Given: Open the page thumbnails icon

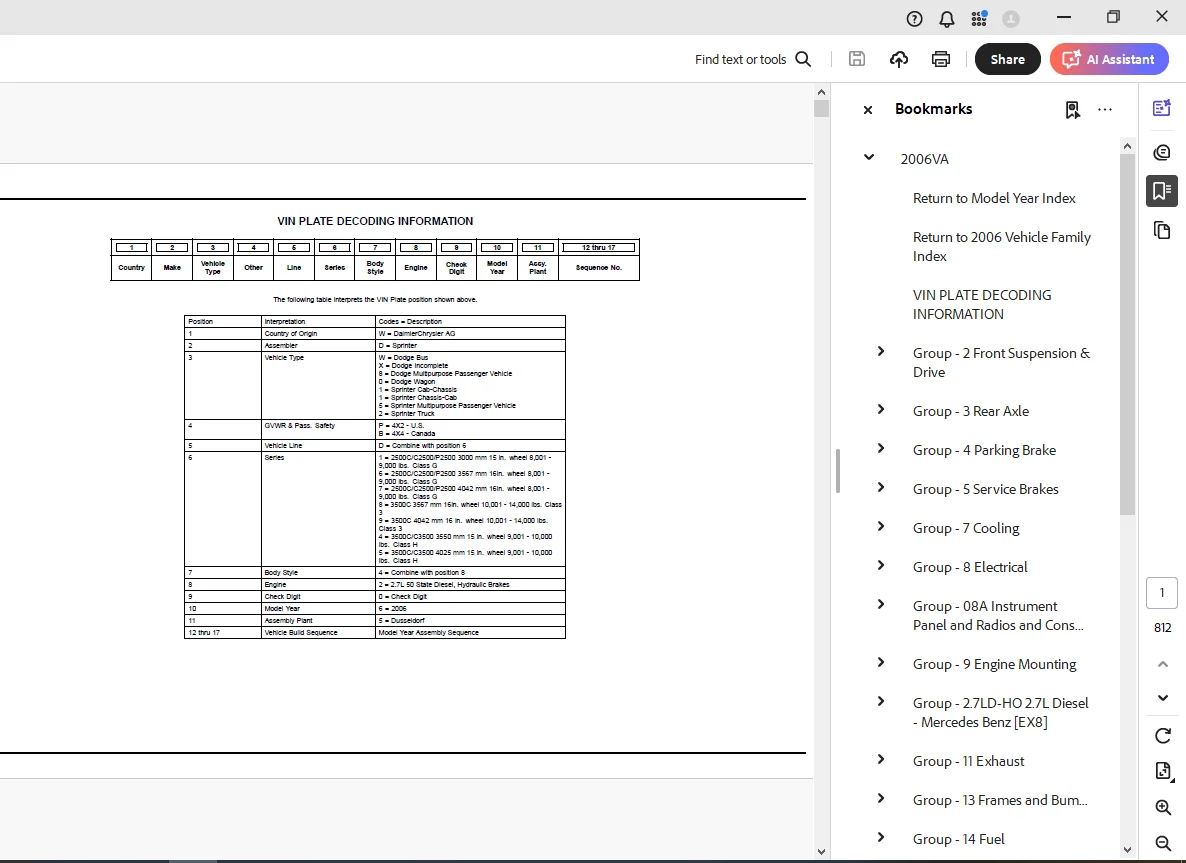Looking at the screenshot, I should click(x=1162, y=230).
